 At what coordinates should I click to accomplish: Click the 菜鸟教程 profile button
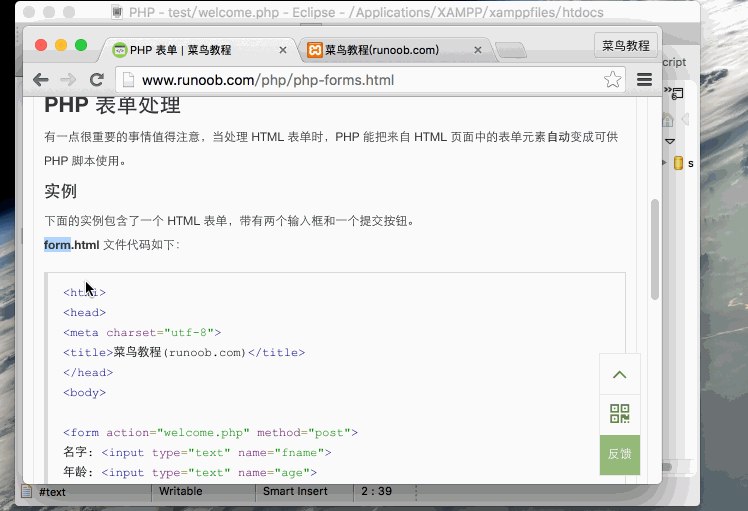click(625, 46)
